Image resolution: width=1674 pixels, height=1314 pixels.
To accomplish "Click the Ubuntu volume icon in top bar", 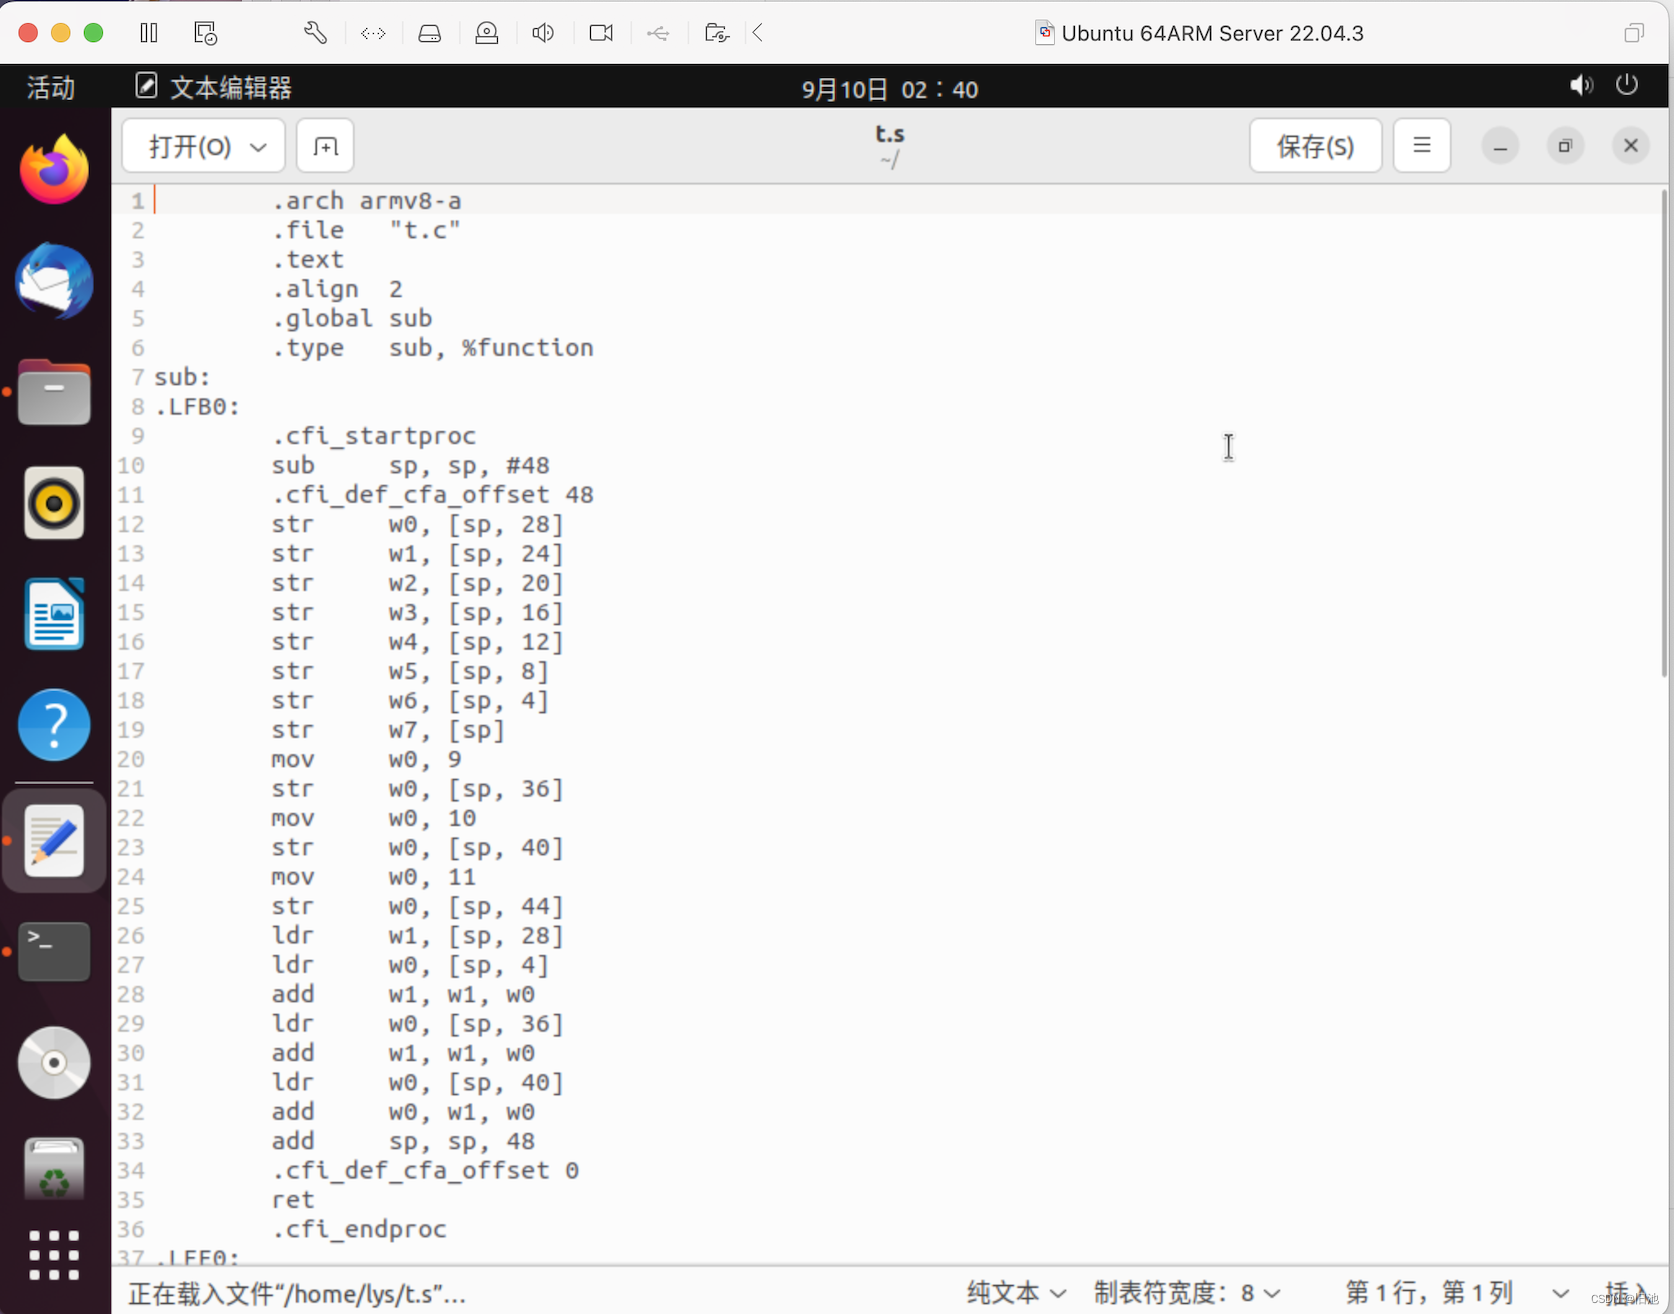I will (1581, 85).
